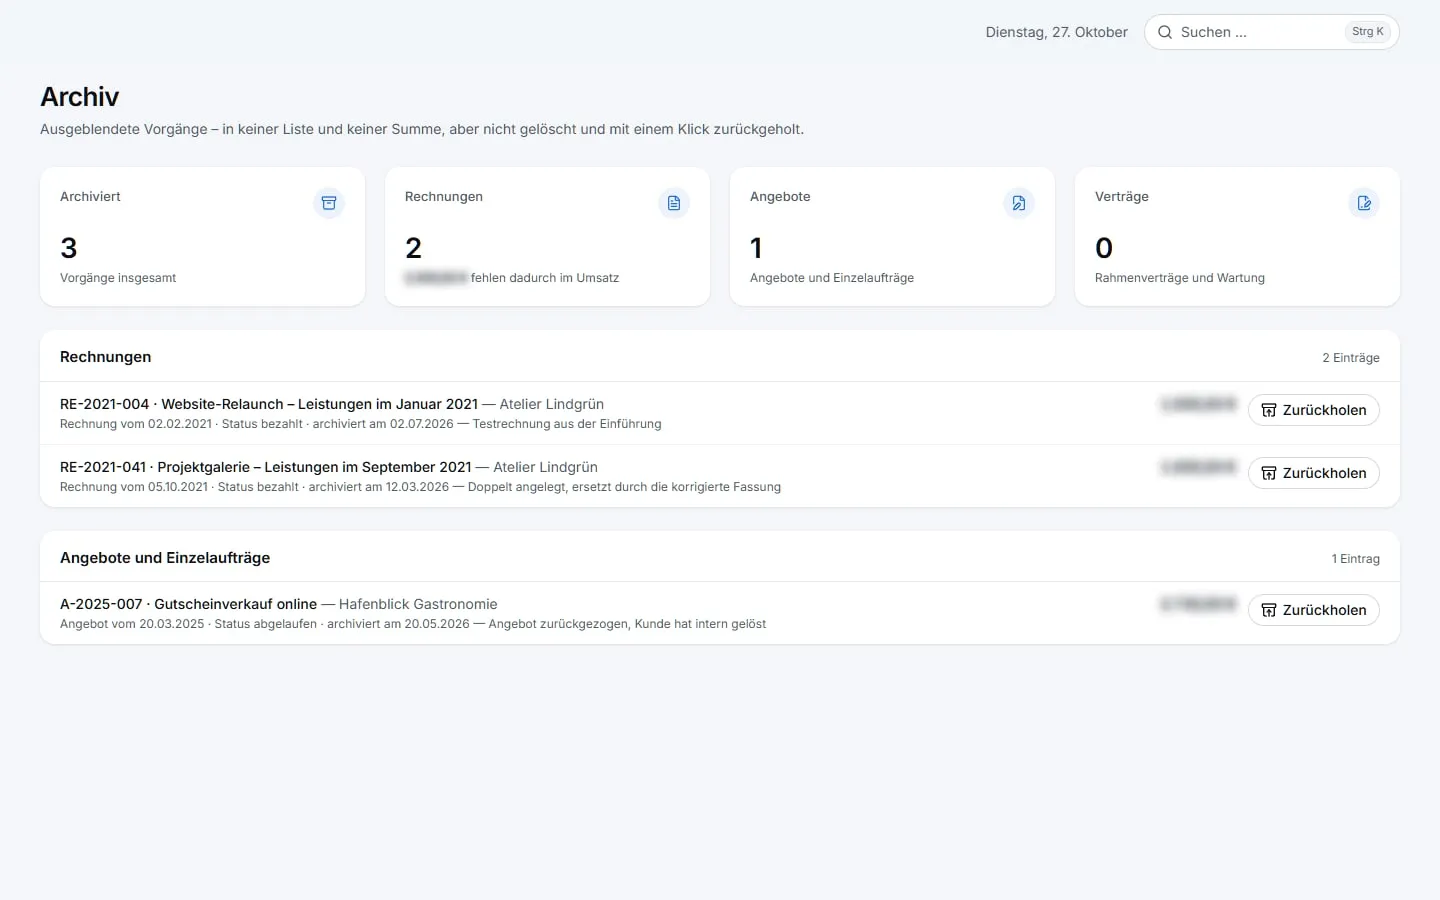Click the Strg K shortcut badge

(1367, 32)
